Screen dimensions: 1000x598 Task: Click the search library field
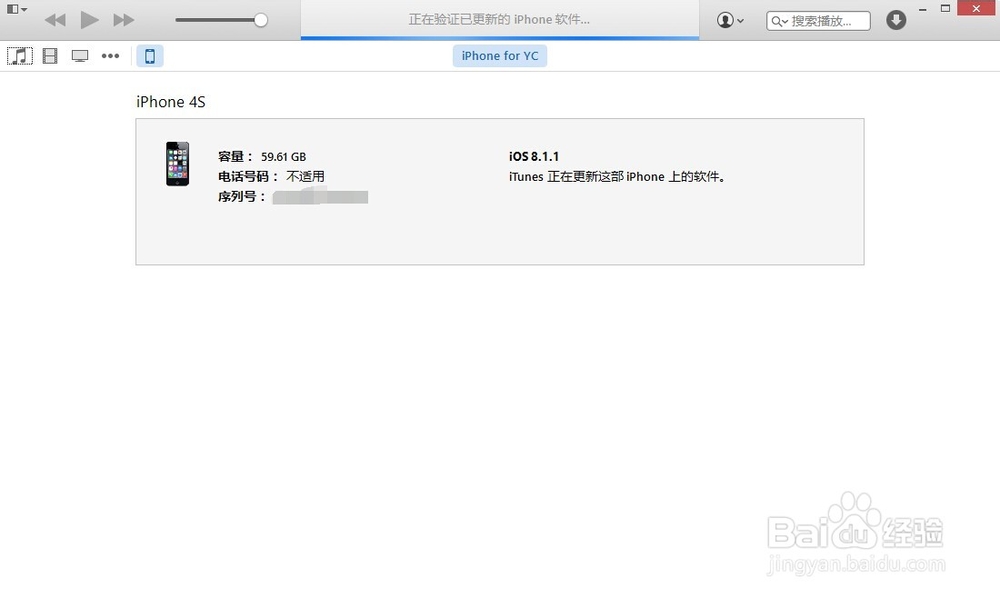(x=818, y=21)
